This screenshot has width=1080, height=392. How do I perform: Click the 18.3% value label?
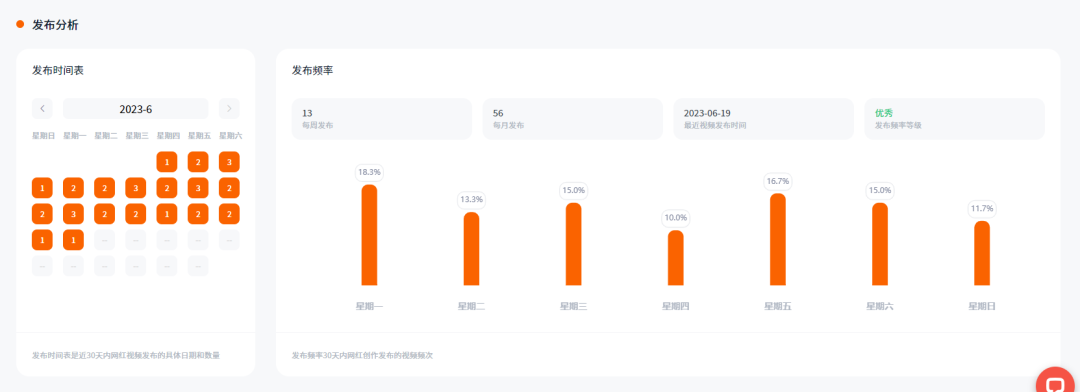pyautogui.click(x=369, y=172)
